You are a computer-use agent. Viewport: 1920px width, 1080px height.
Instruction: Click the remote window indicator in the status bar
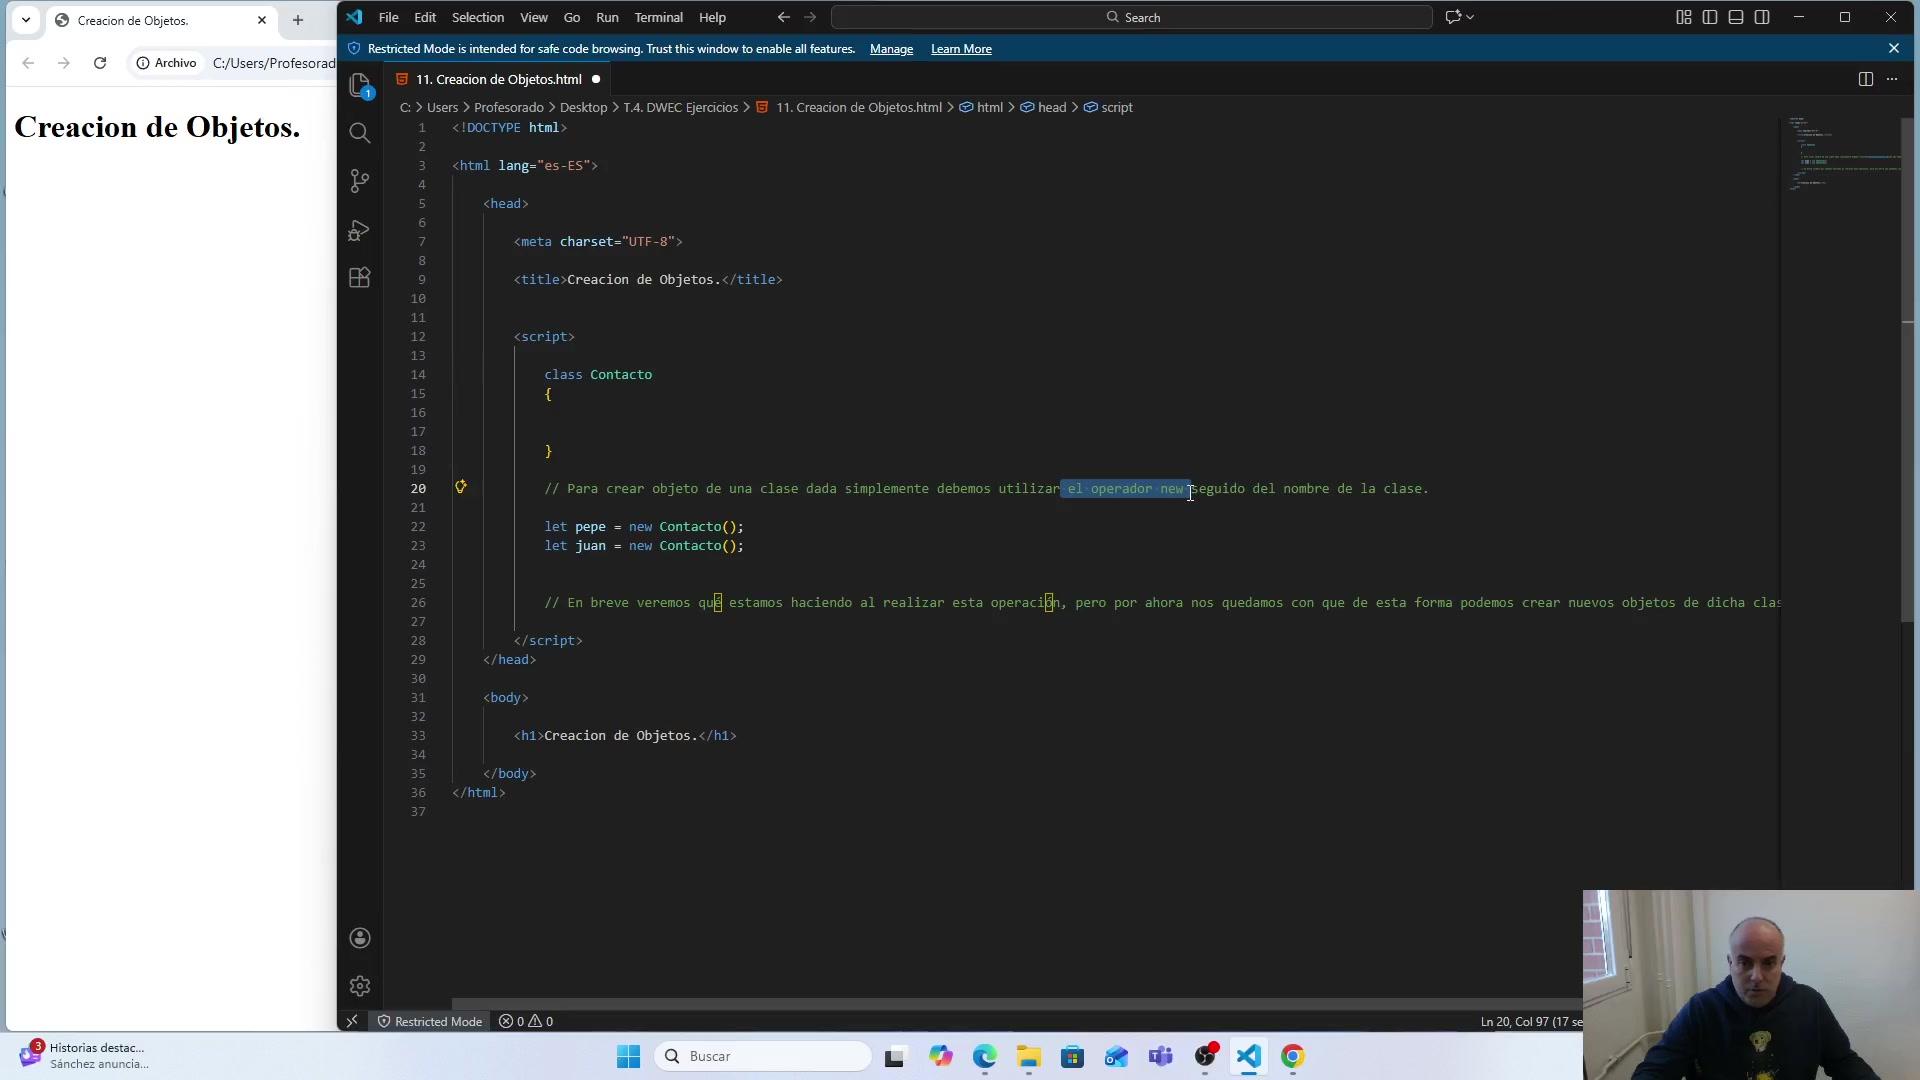point(352,1021)
